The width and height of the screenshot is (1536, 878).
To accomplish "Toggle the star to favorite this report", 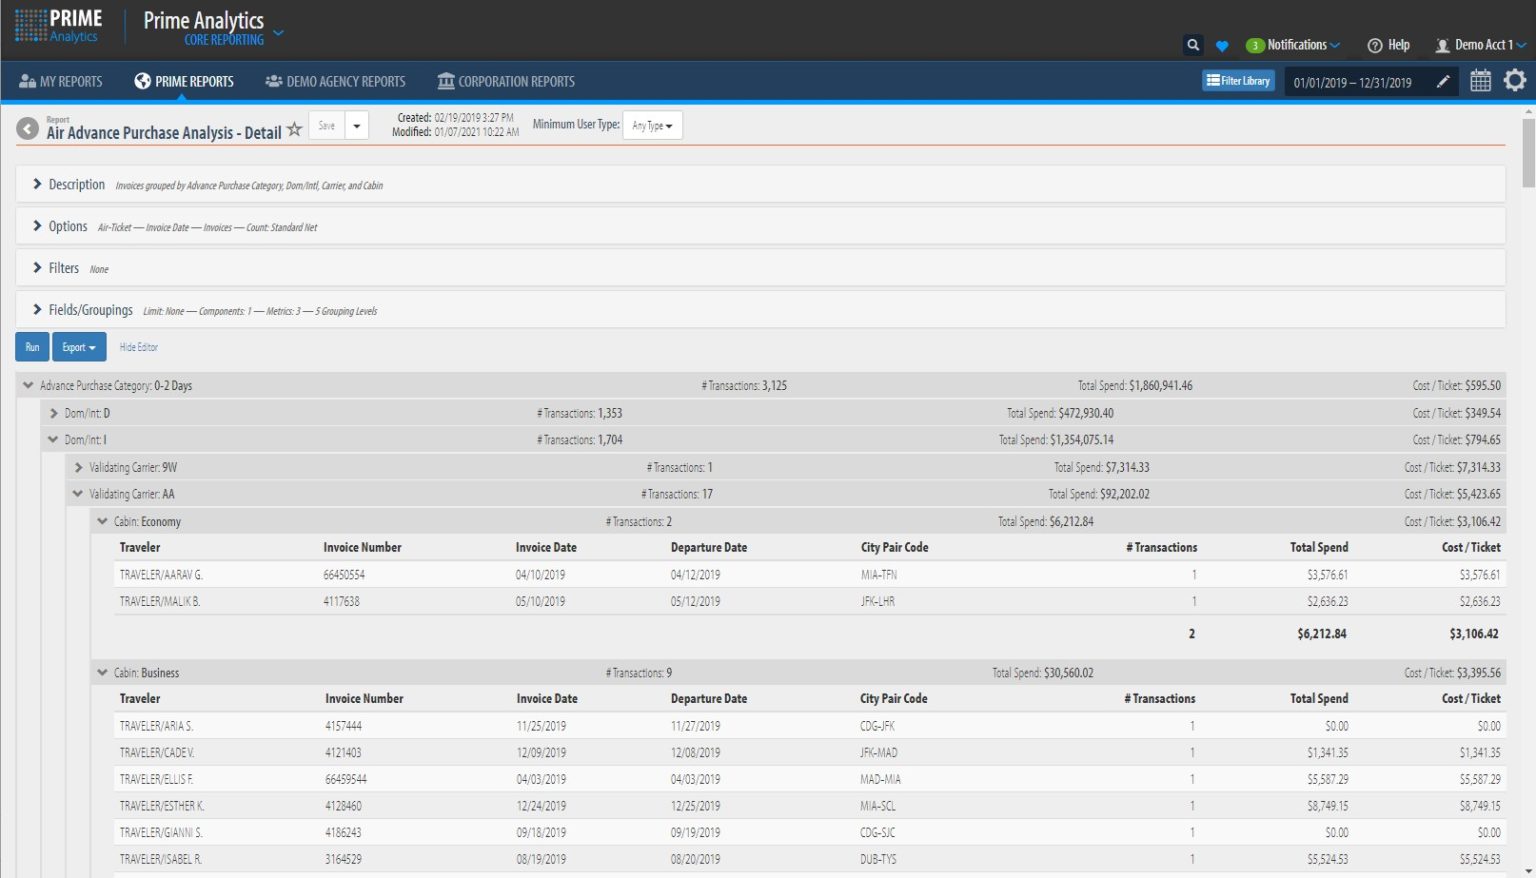I will click(x=294, y=128).
